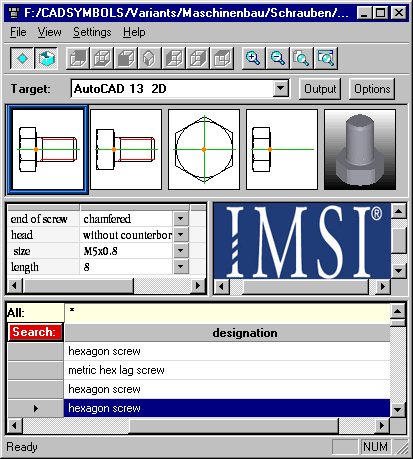Screen dimensions: 413x459
Task: Click the current row arrow marker
Action: tap(35, 408)
